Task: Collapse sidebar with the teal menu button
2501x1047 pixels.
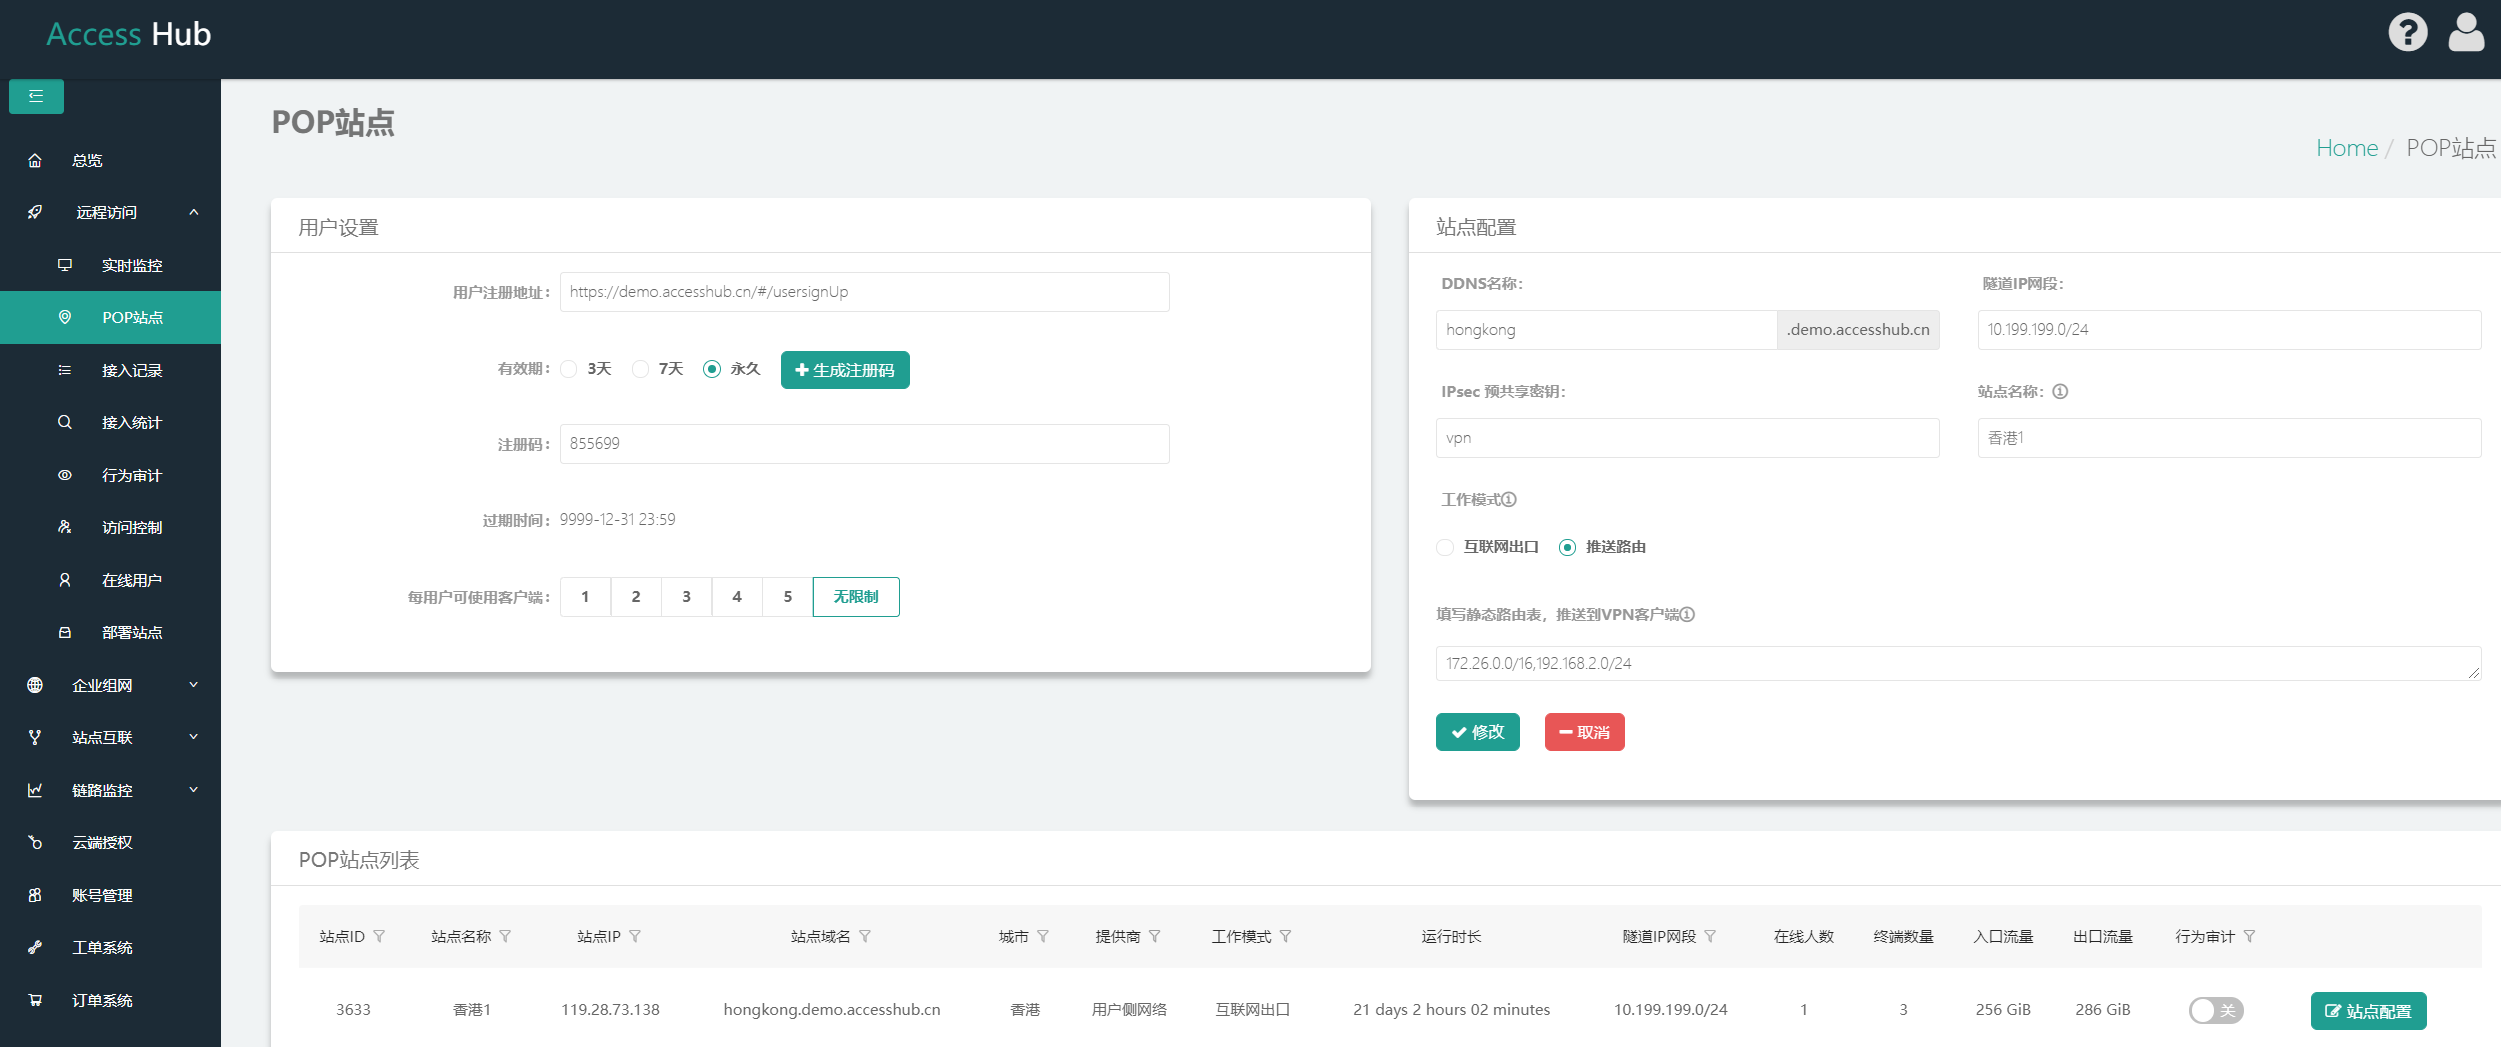Action: coord(36,96)
